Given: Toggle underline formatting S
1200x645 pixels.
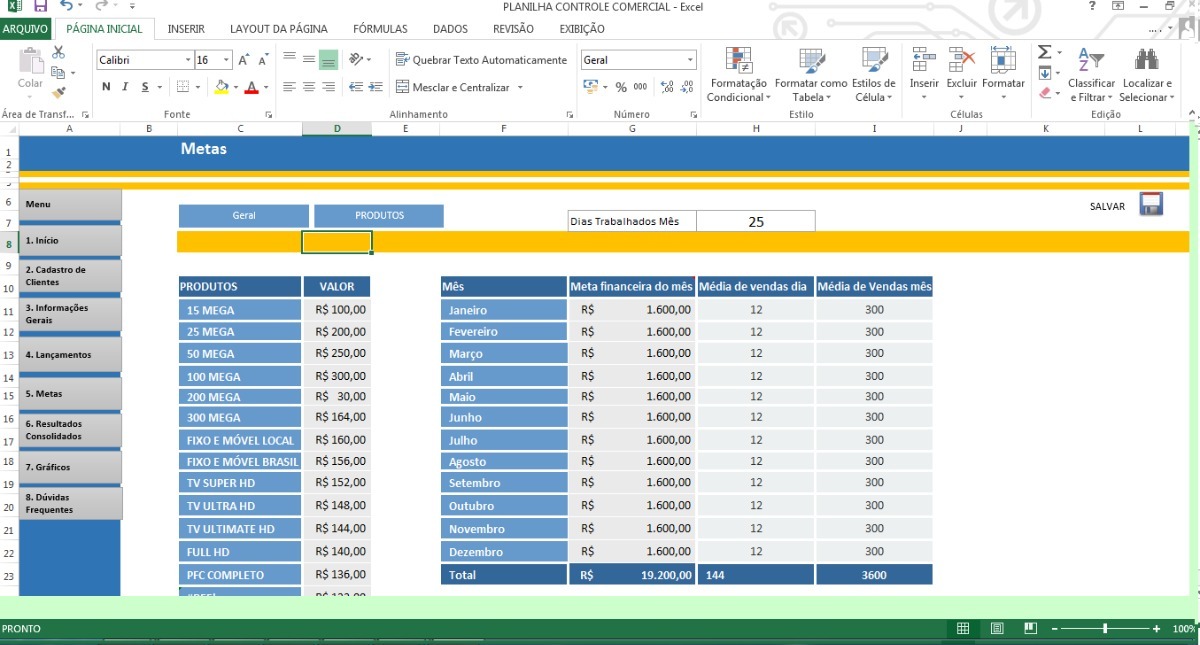Looking at the screenshot, I should (145, 87).
